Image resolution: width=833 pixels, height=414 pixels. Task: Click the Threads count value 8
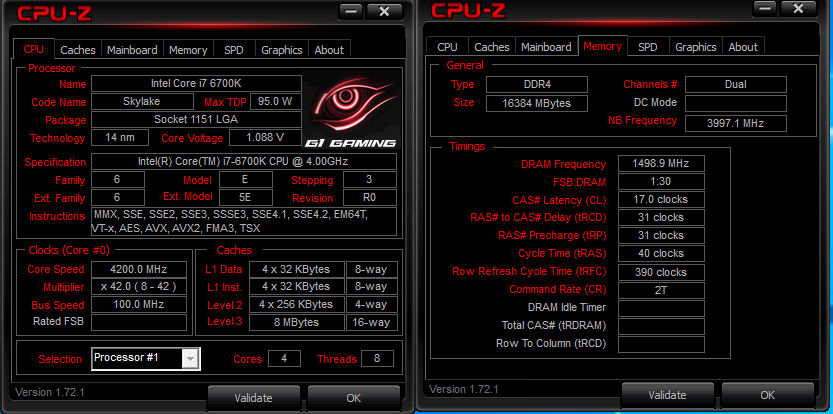[377, 358]
